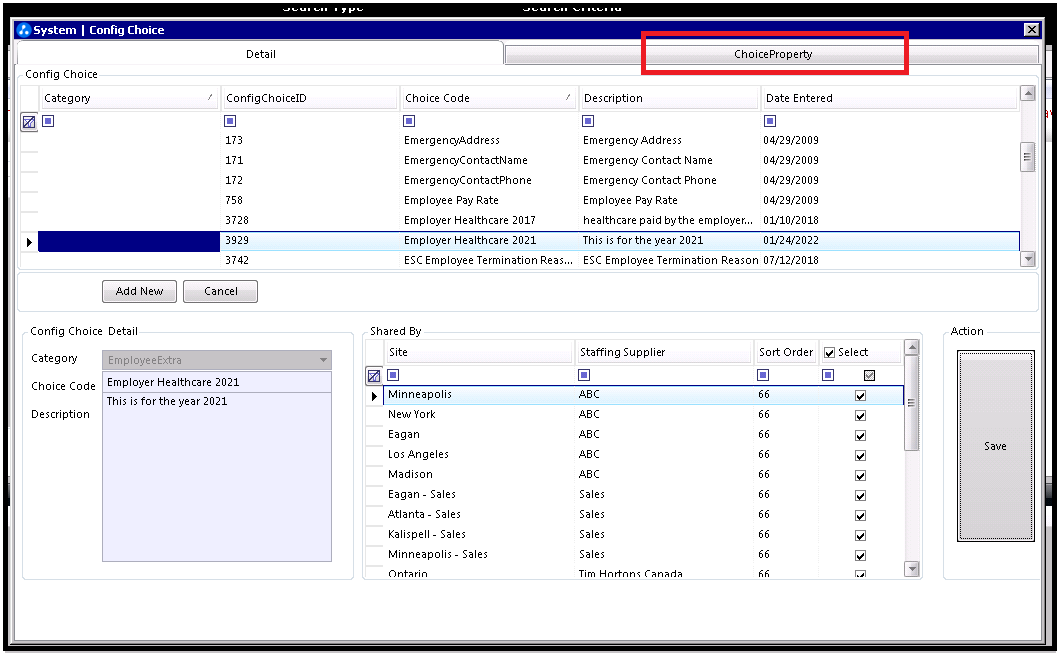Viewport: 1064px width, 658px height.
Task: Click the System Config Choice window icon
Action: 24,30
